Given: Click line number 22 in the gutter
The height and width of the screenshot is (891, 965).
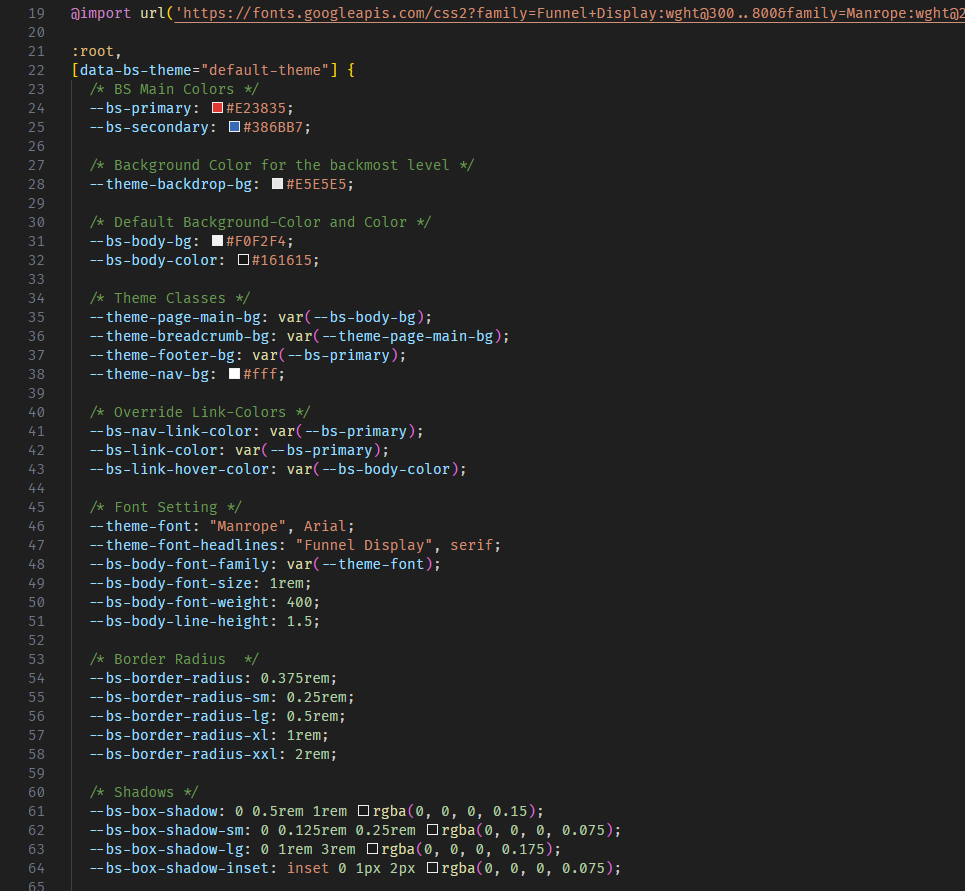Looking at the screenshot, I should click(x=36, y=70).
